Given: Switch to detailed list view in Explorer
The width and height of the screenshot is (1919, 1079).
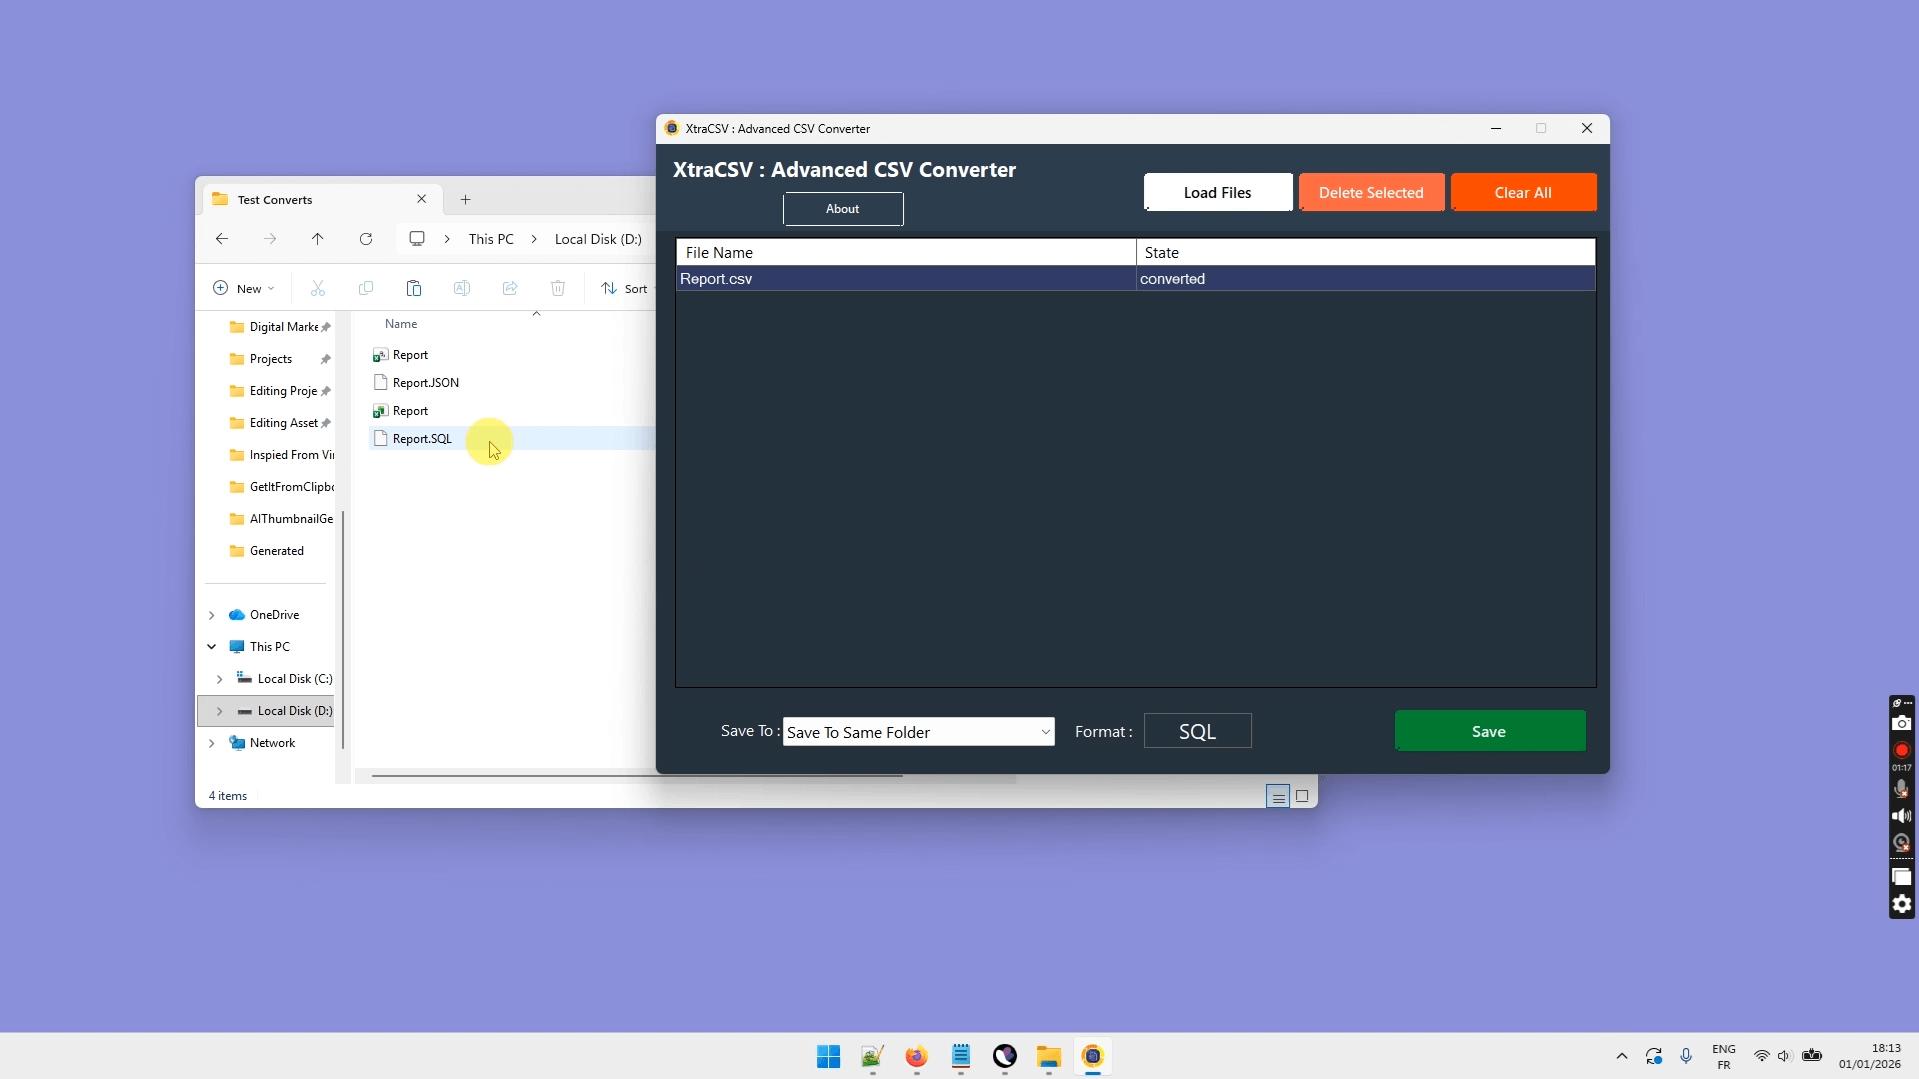Looking at the screenshot, I should click(1277, 795).
